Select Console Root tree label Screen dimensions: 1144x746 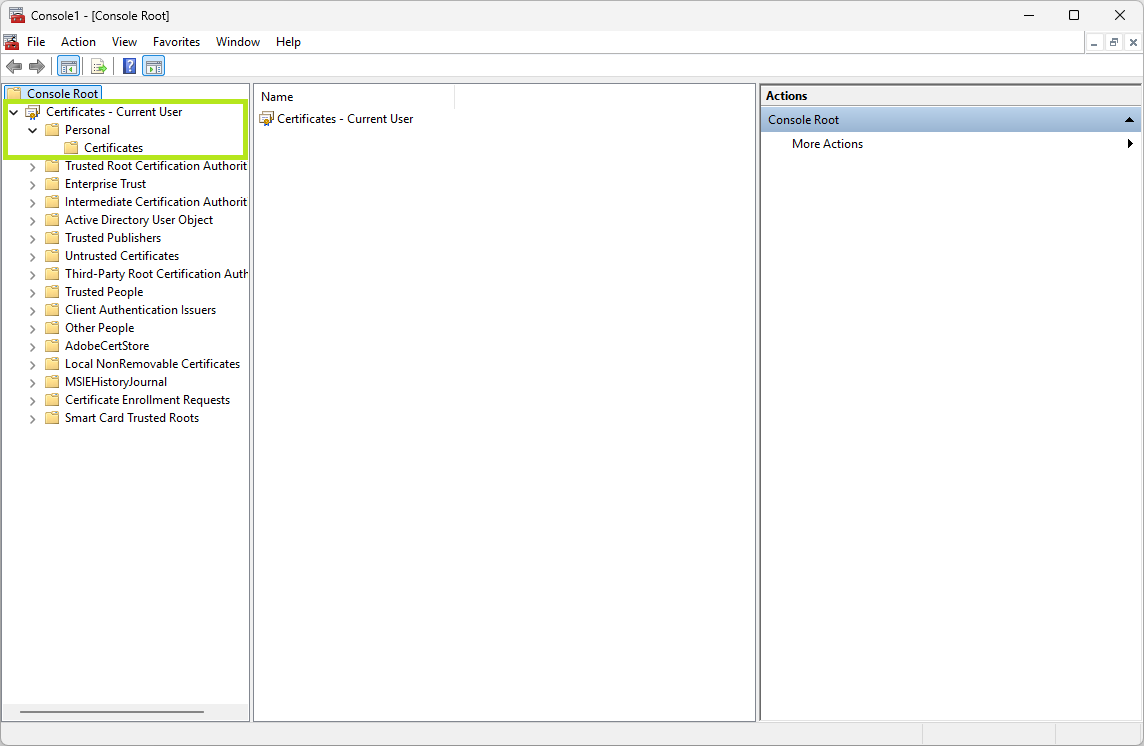point(62,93)
